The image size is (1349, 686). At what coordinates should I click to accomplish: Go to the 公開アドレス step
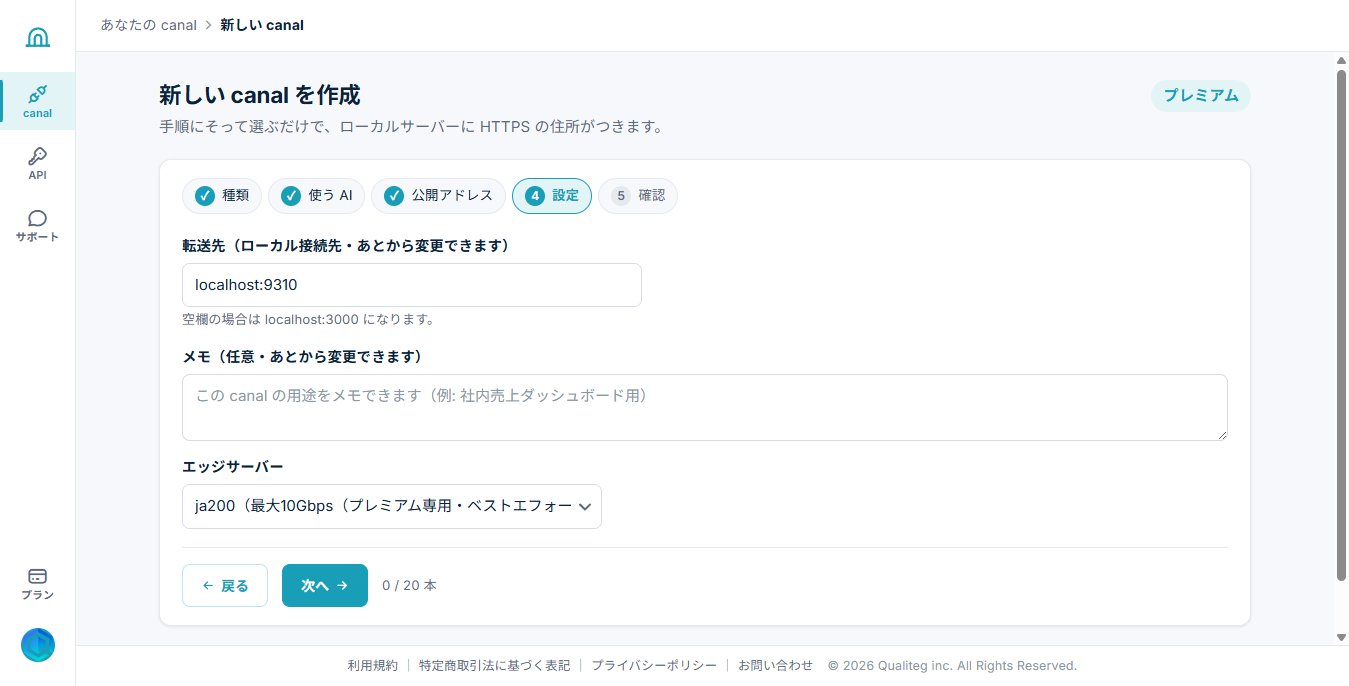click(x=438, y=196)
